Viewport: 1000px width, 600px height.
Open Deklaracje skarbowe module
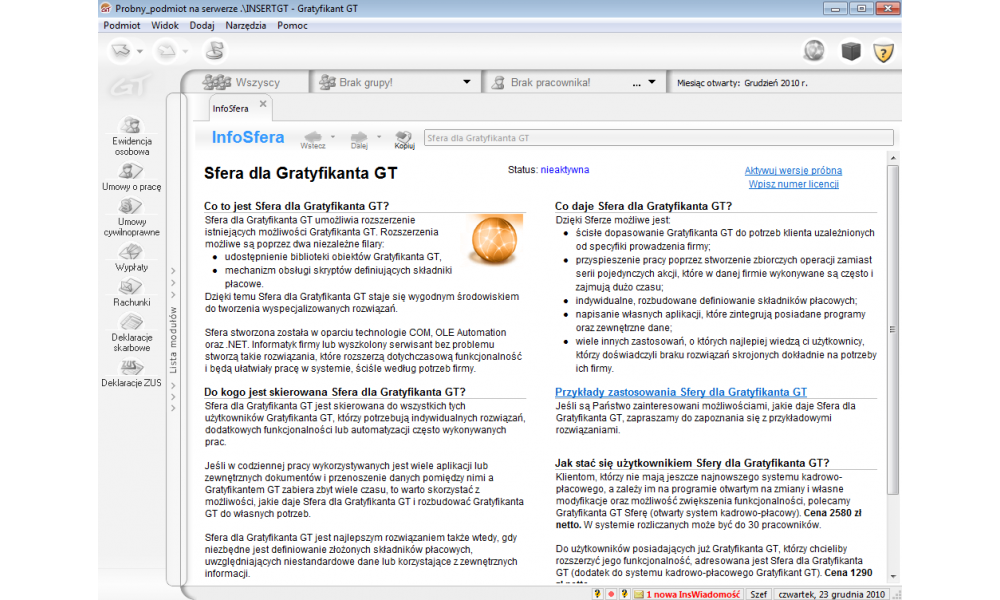tap(131, 332)
